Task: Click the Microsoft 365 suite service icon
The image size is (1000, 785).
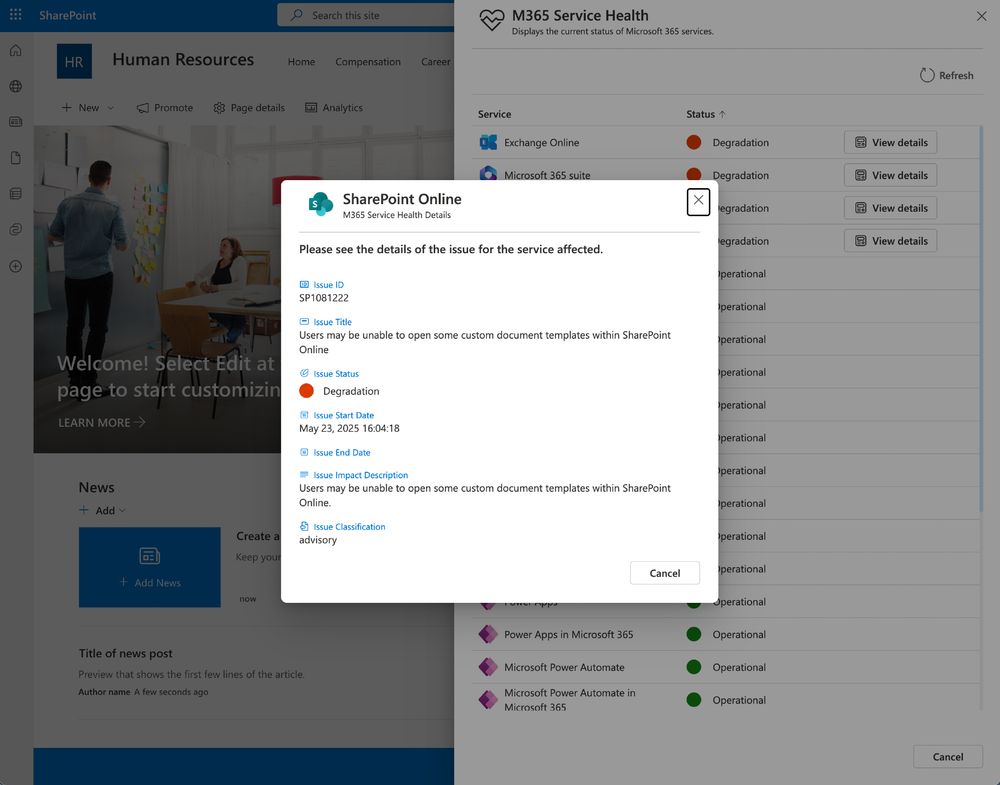Action: click(488, 173)
